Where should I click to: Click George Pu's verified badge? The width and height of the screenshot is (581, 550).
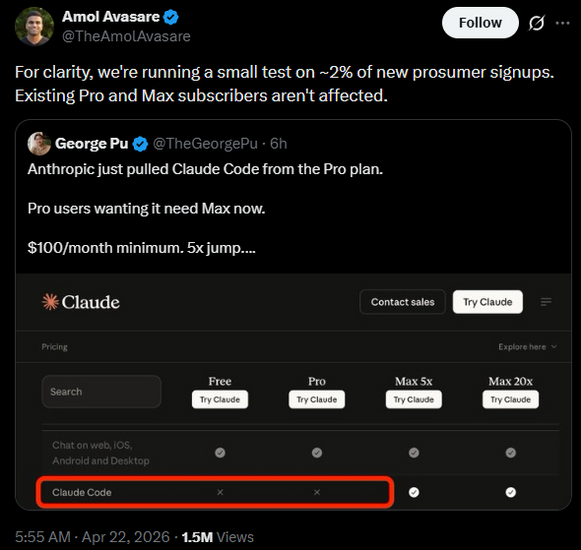coord(140,144)
